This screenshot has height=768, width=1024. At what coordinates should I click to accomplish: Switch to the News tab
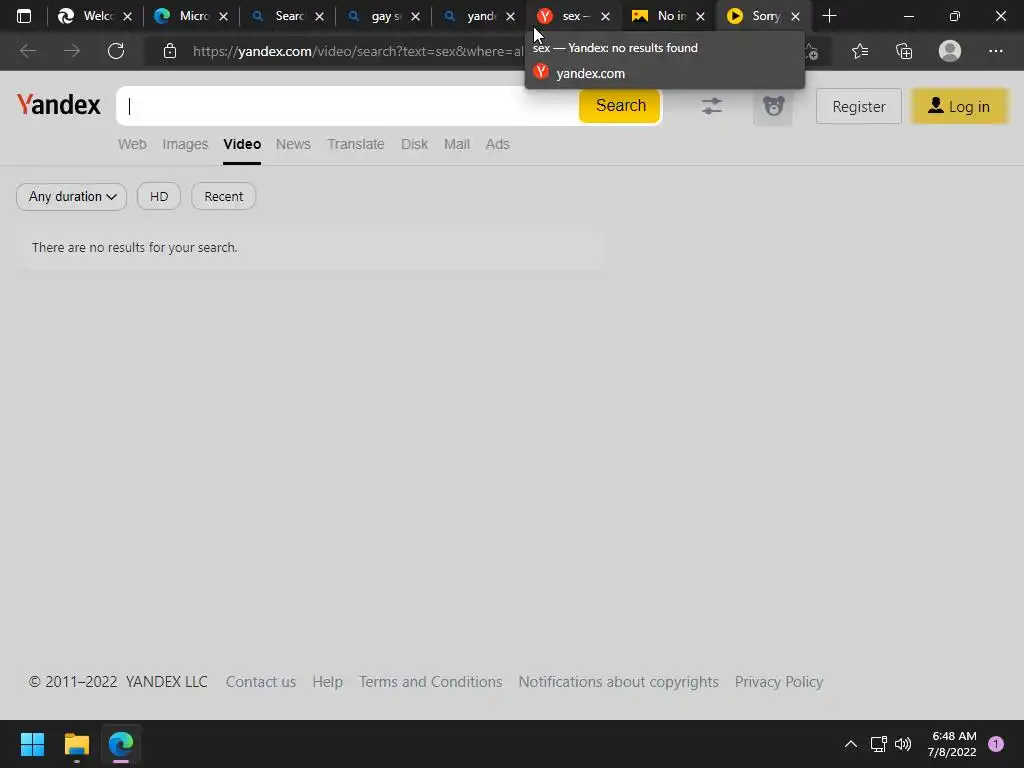point(293,144)
